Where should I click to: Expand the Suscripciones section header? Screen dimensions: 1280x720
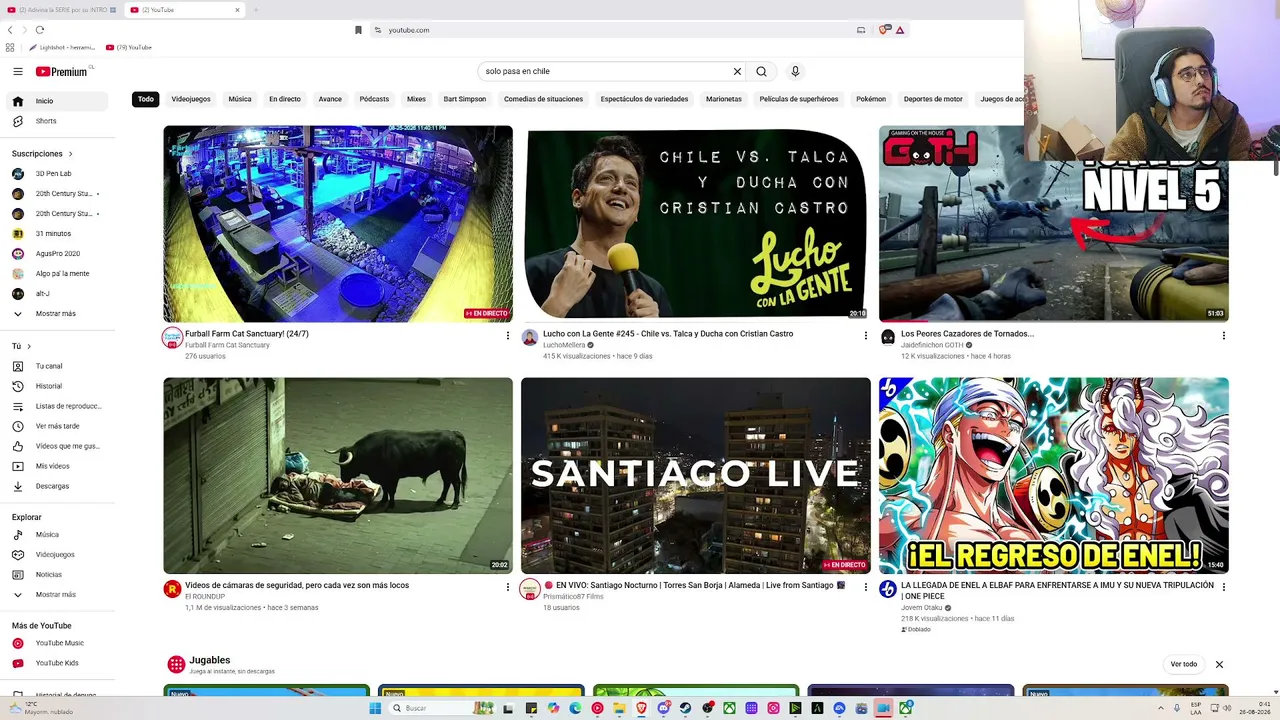[x=42, y=154]
